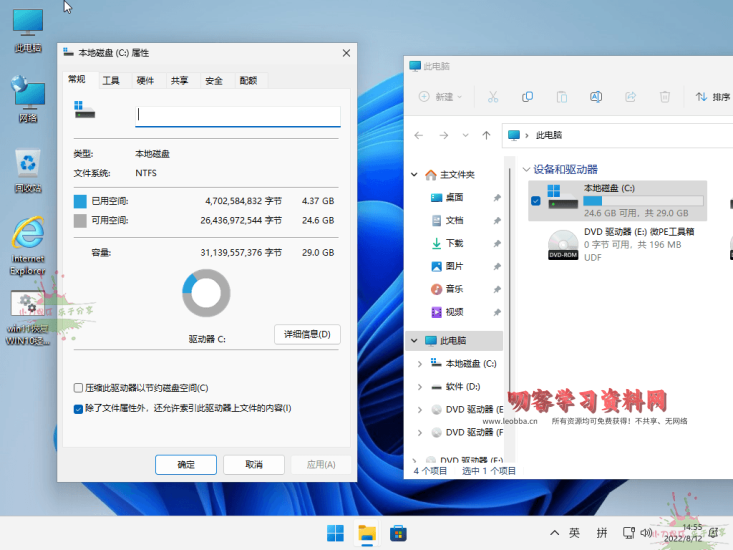Select 桌面 in Explorer sidebar
Image resolution: width=733 pixels, height=550 pixels.
(454, 197)
